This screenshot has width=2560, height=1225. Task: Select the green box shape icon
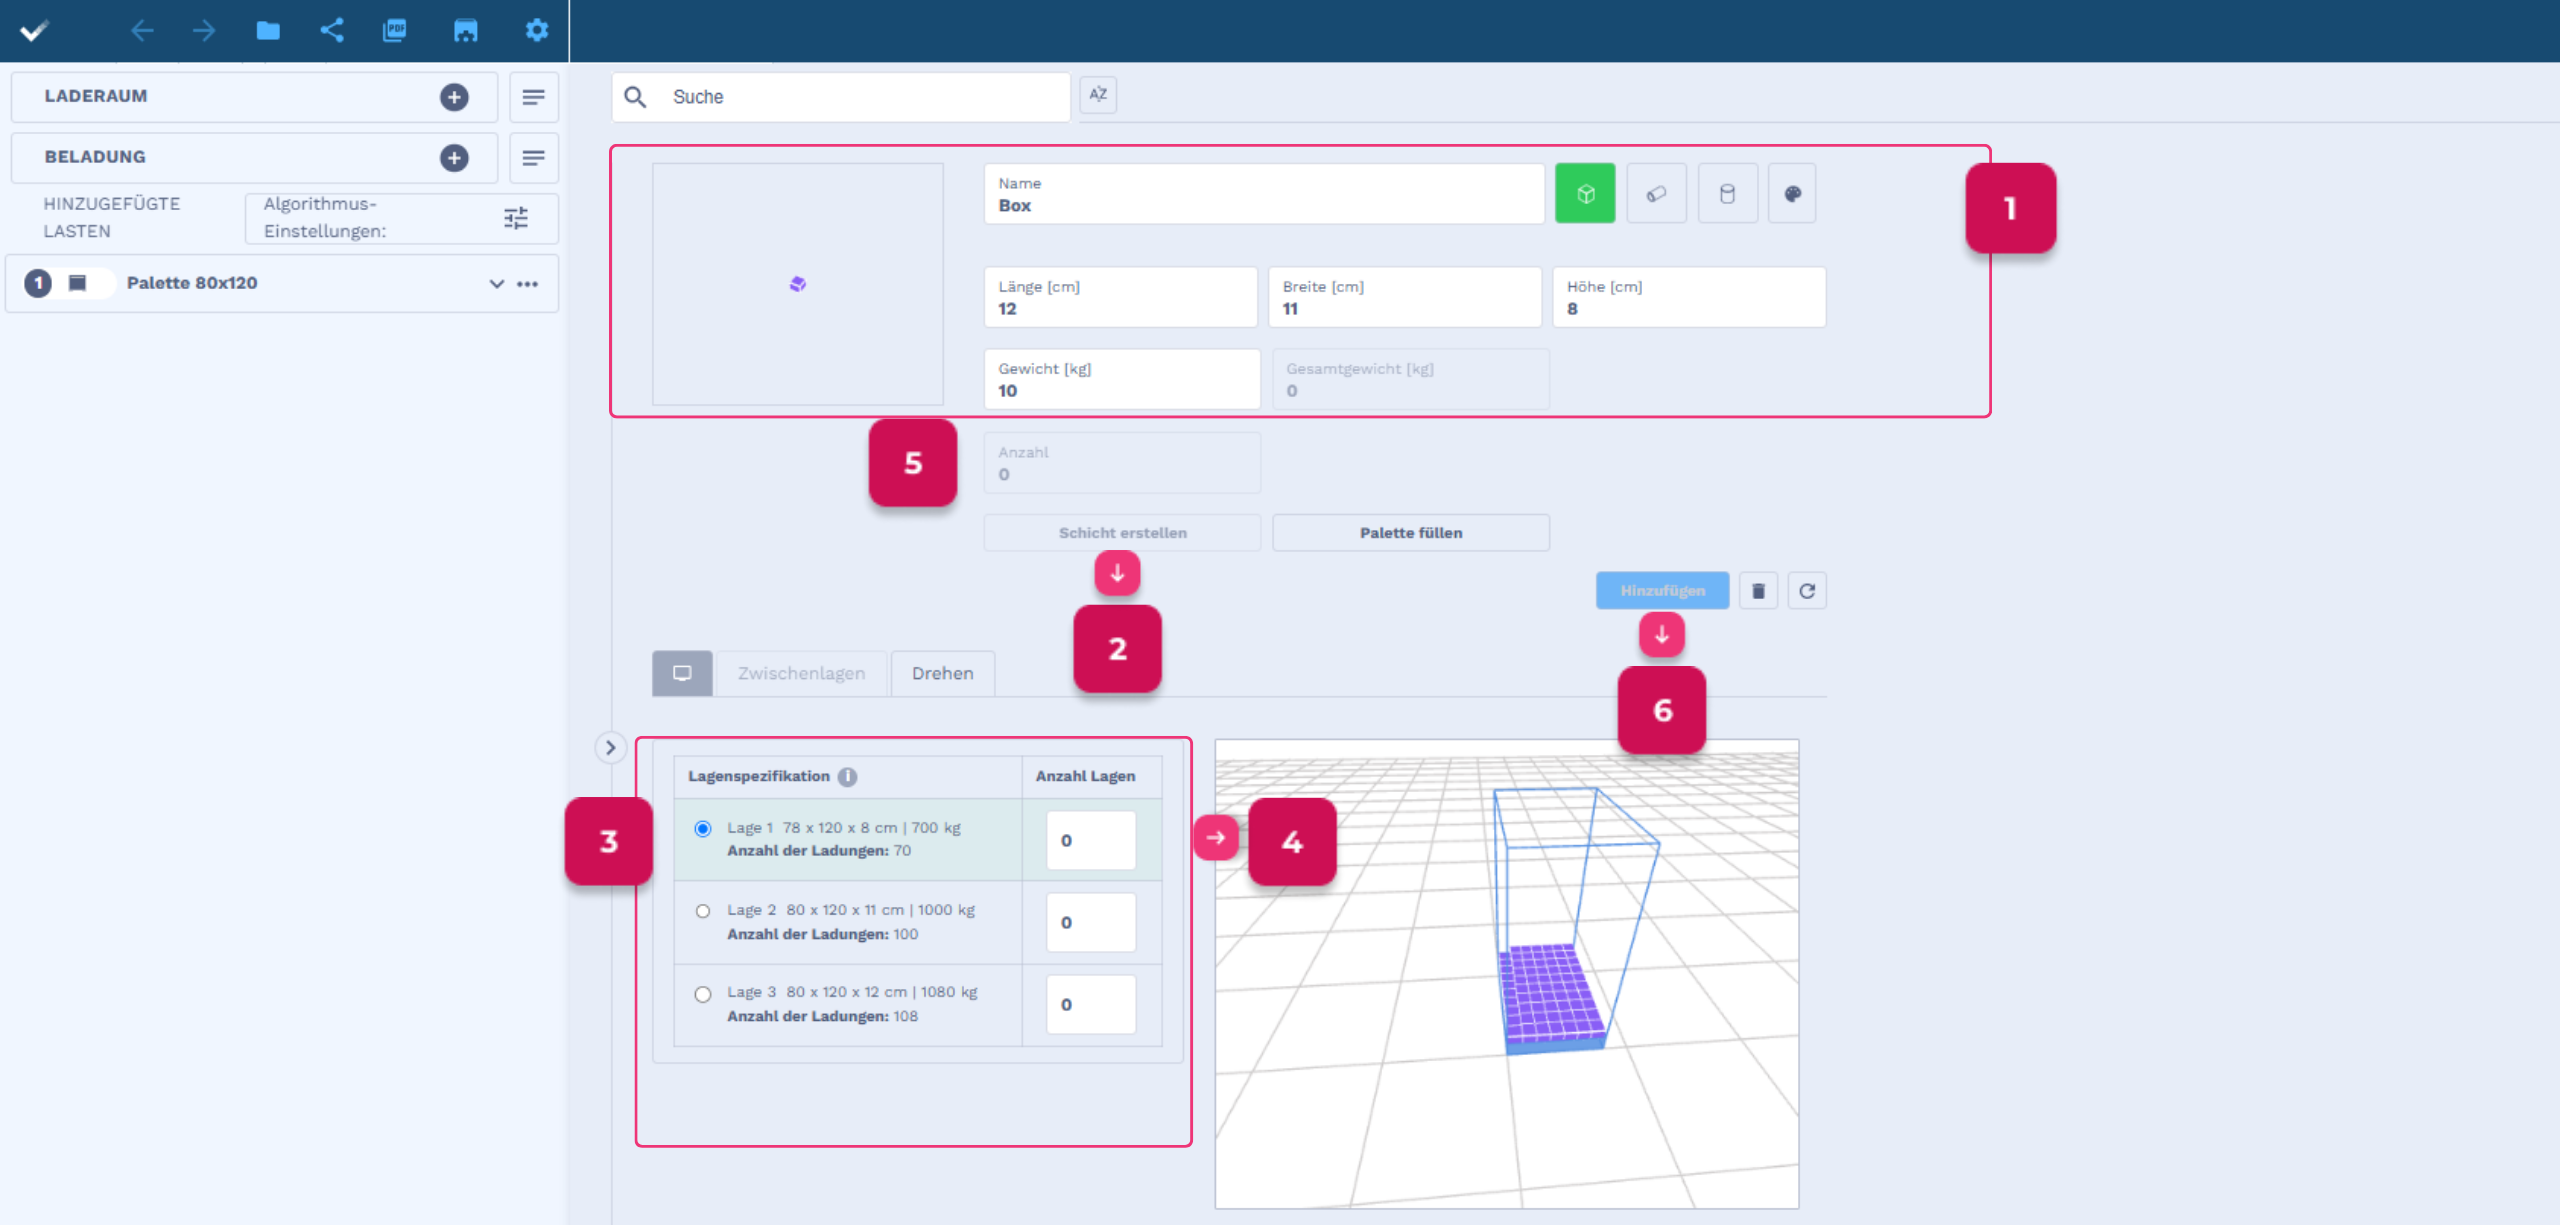point(1585,194)
